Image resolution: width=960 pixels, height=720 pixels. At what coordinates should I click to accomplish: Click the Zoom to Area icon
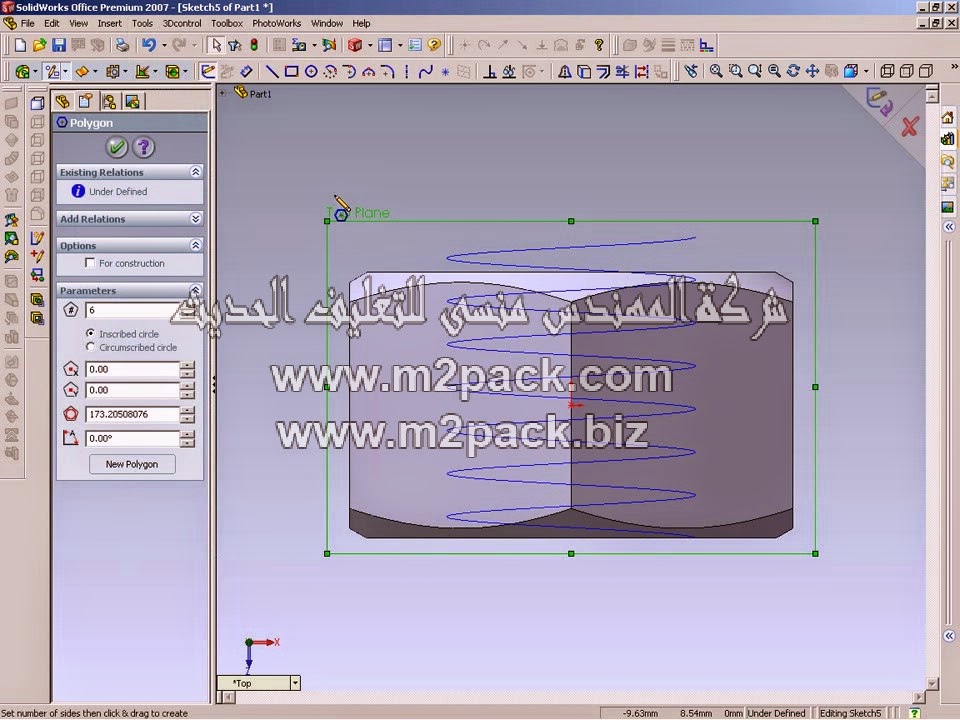[x=735, y=72]
